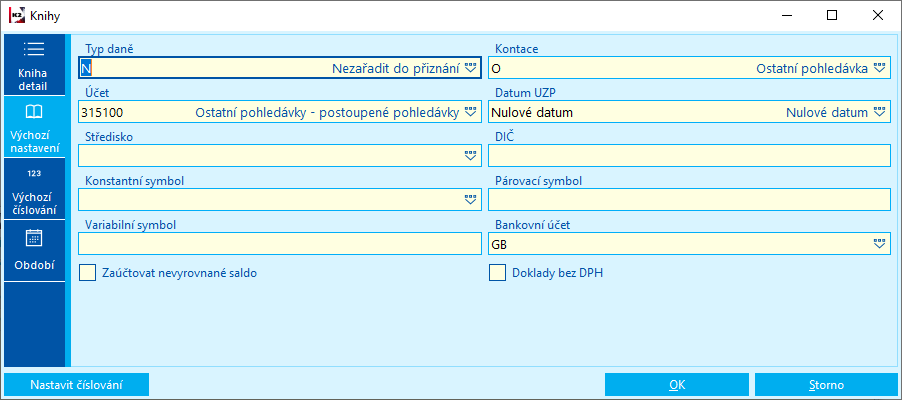The width and height of the screenshot is (902, 400).
Task: Confirm with the OK button
Action: 676,385
